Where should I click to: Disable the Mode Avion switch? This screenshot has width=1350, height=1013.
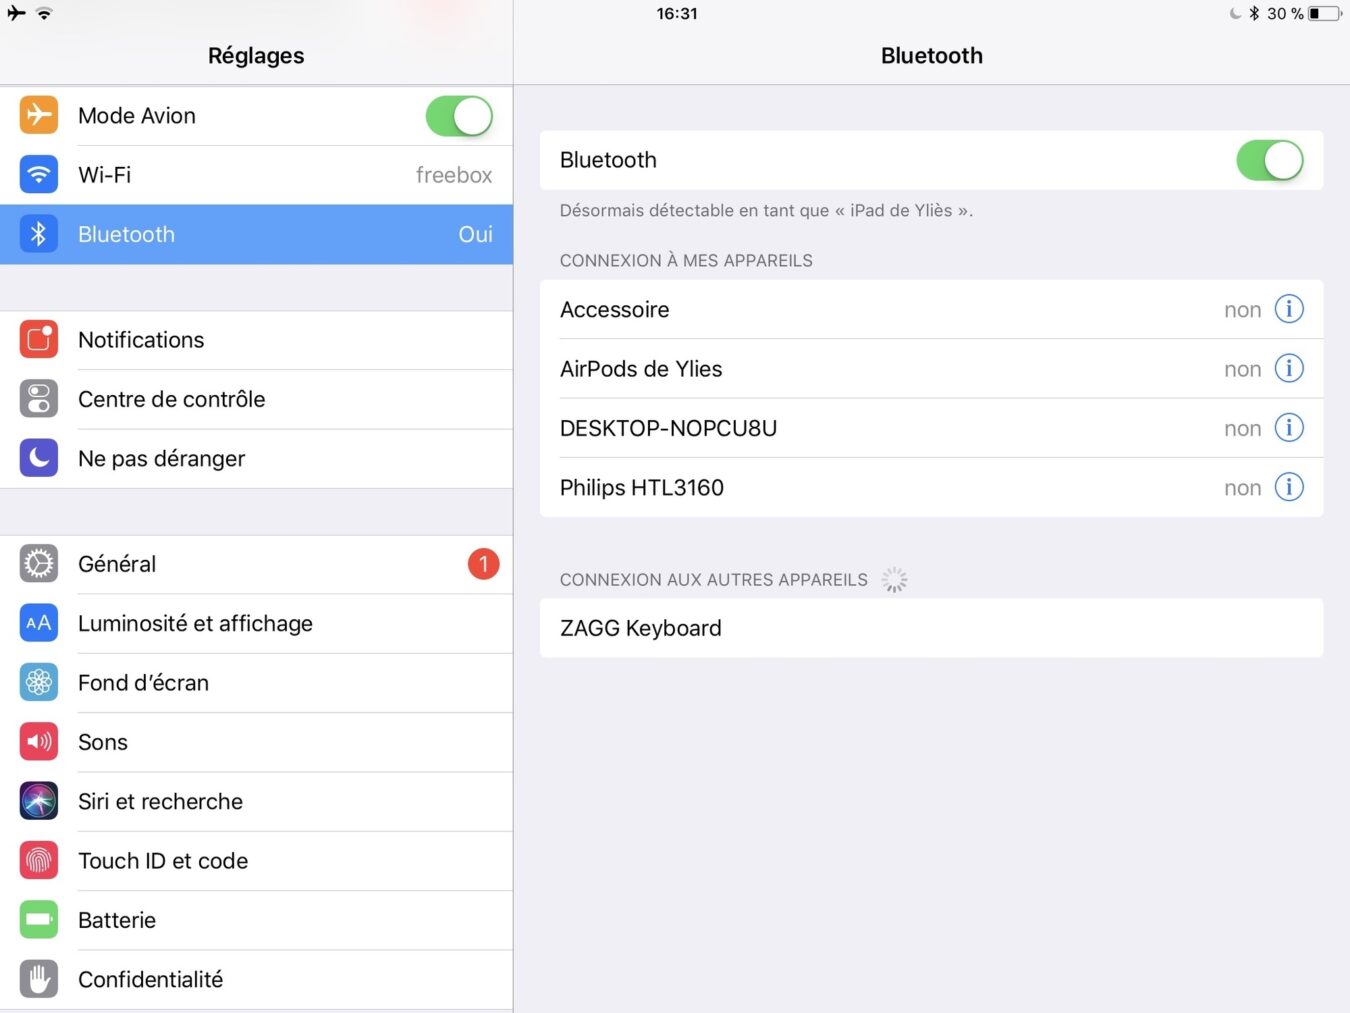pos(459,116)
